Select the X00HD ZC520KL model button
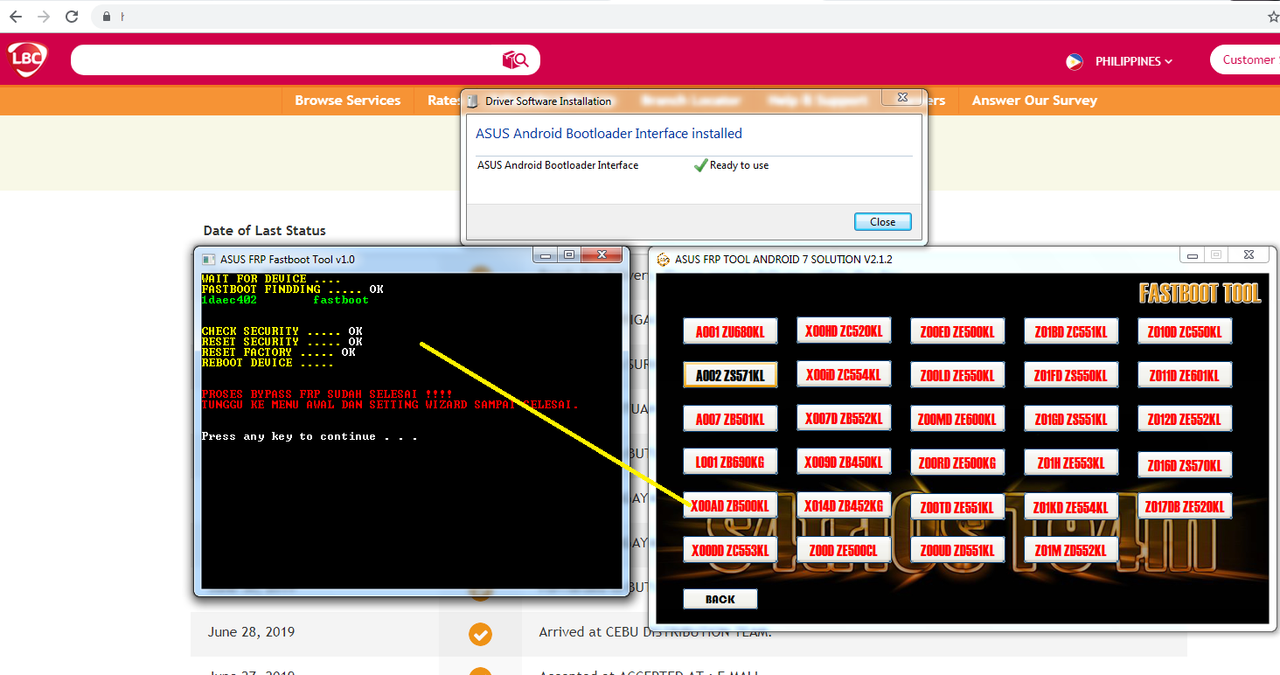This screenshot has width=1280, height=675. tap(843, 330)
